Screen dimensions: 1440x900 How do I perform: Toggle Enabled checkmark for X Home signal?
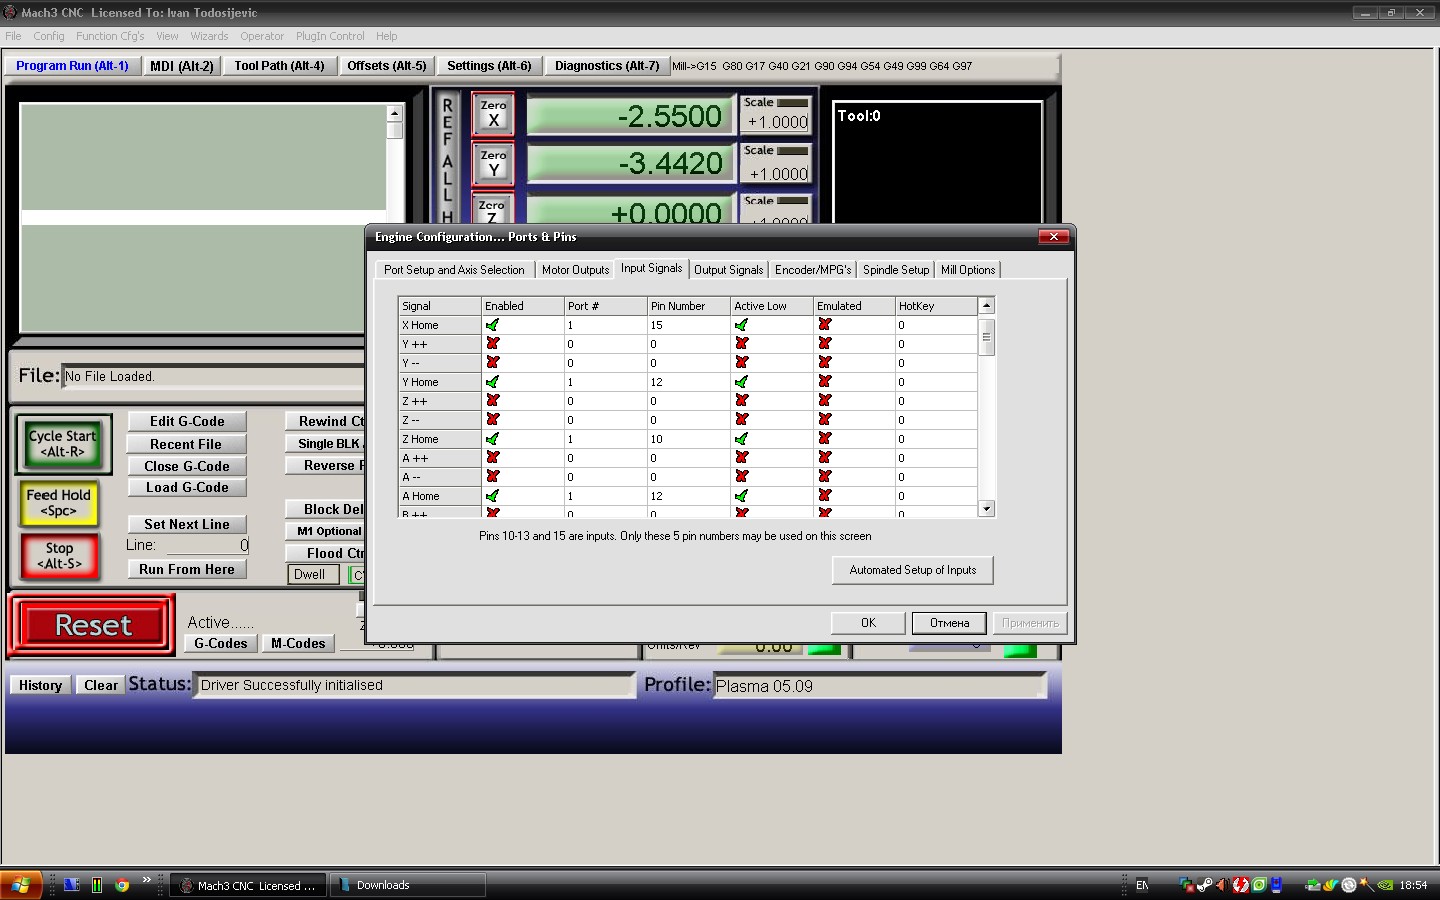(x=492, y=325)
